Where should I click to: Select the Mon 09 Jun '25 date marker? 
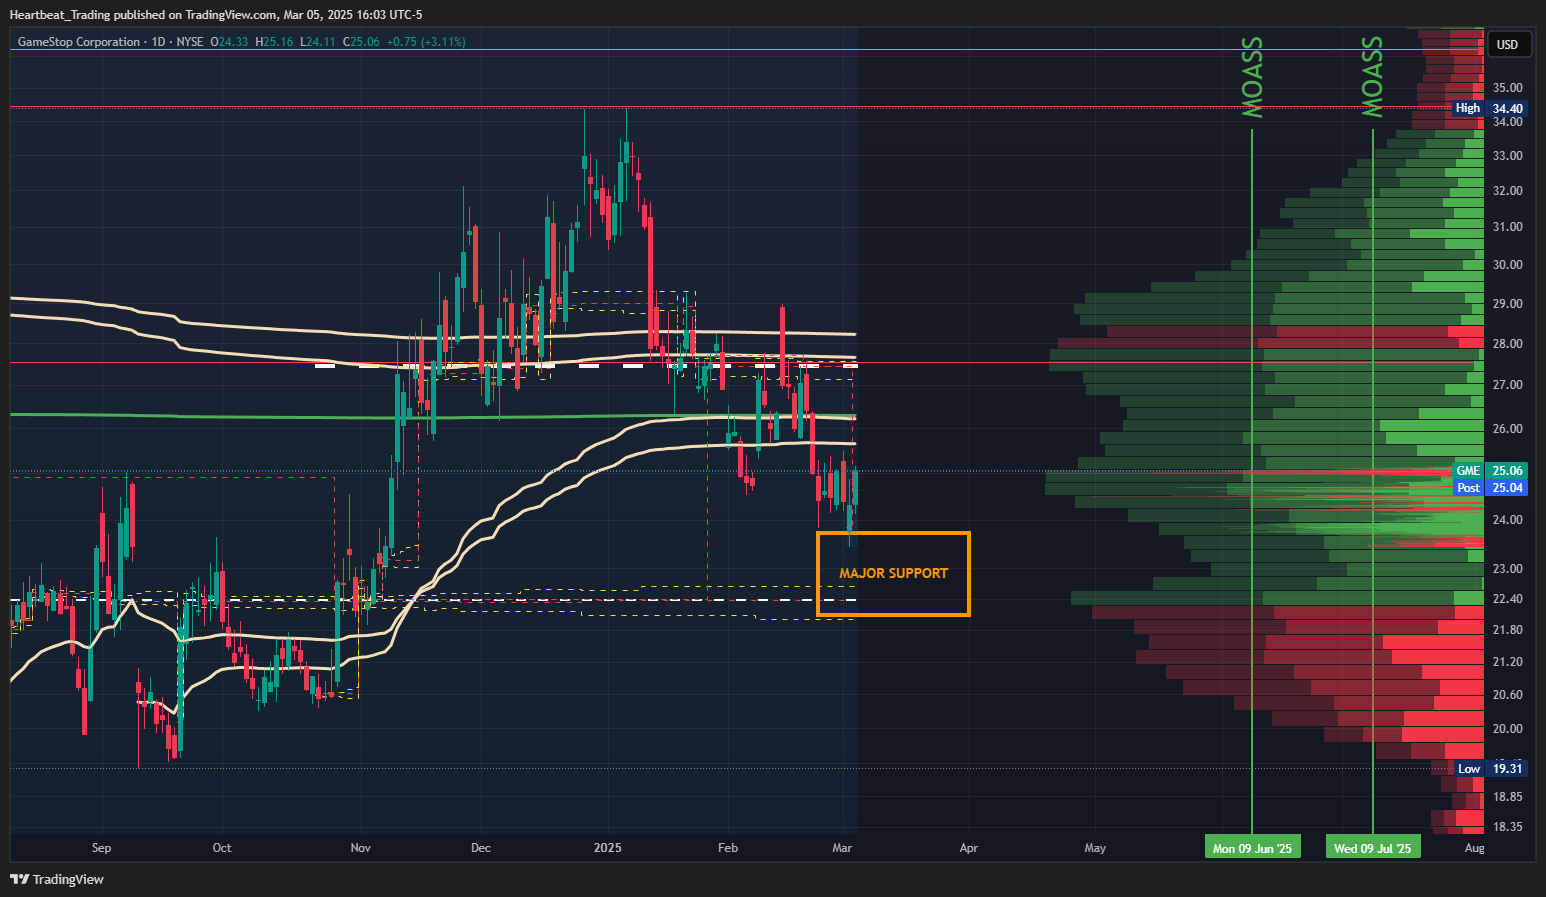[1252, 848]
